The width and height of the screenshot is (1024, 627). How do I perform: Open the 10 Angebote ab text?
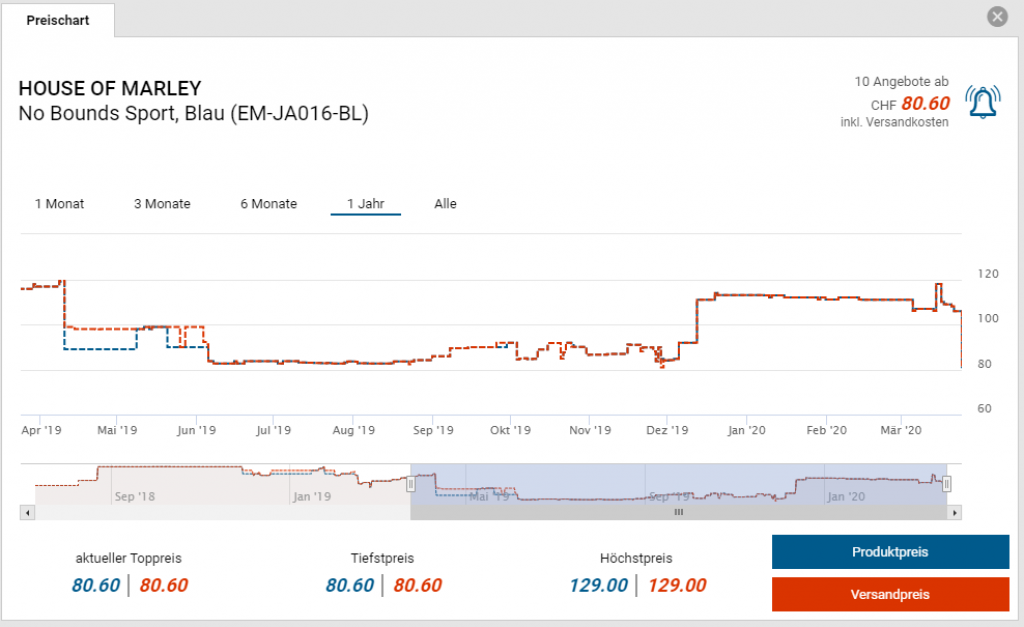click(901, 81)
